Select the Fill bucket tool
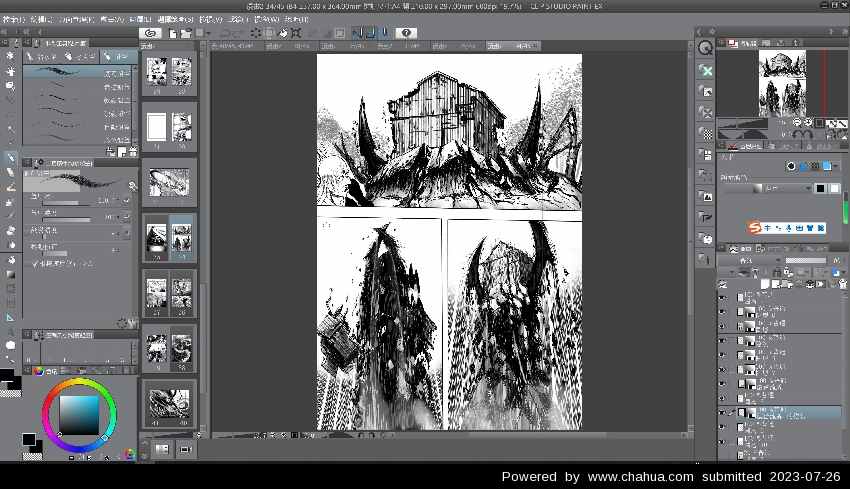Viewport: 850px width, 489px height. 10,260
